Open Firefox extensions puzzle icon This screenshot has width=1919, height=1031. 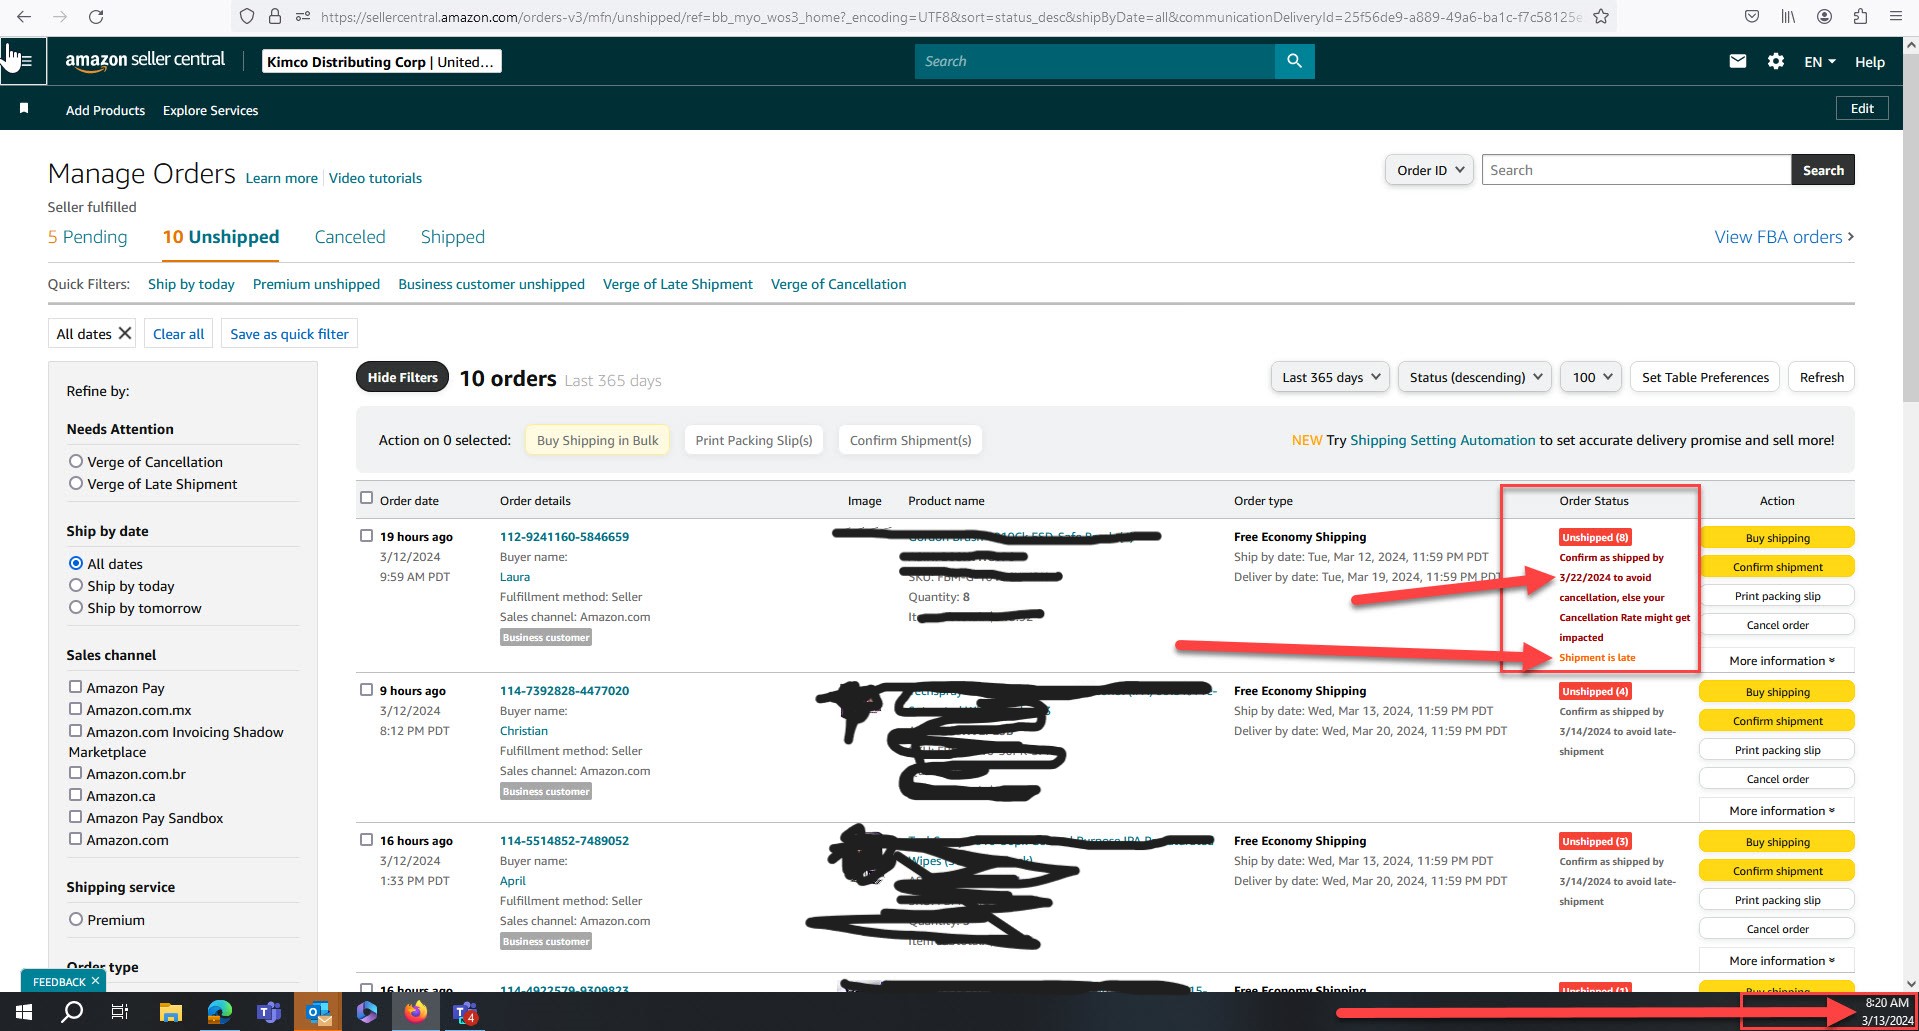[x=1860, y=16]
